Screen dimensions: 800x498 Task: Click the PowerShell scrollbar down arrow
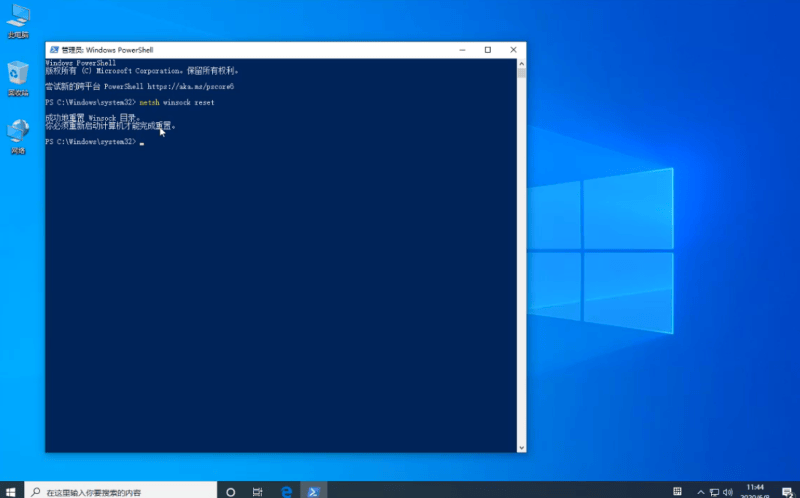[x=521, y=446]
